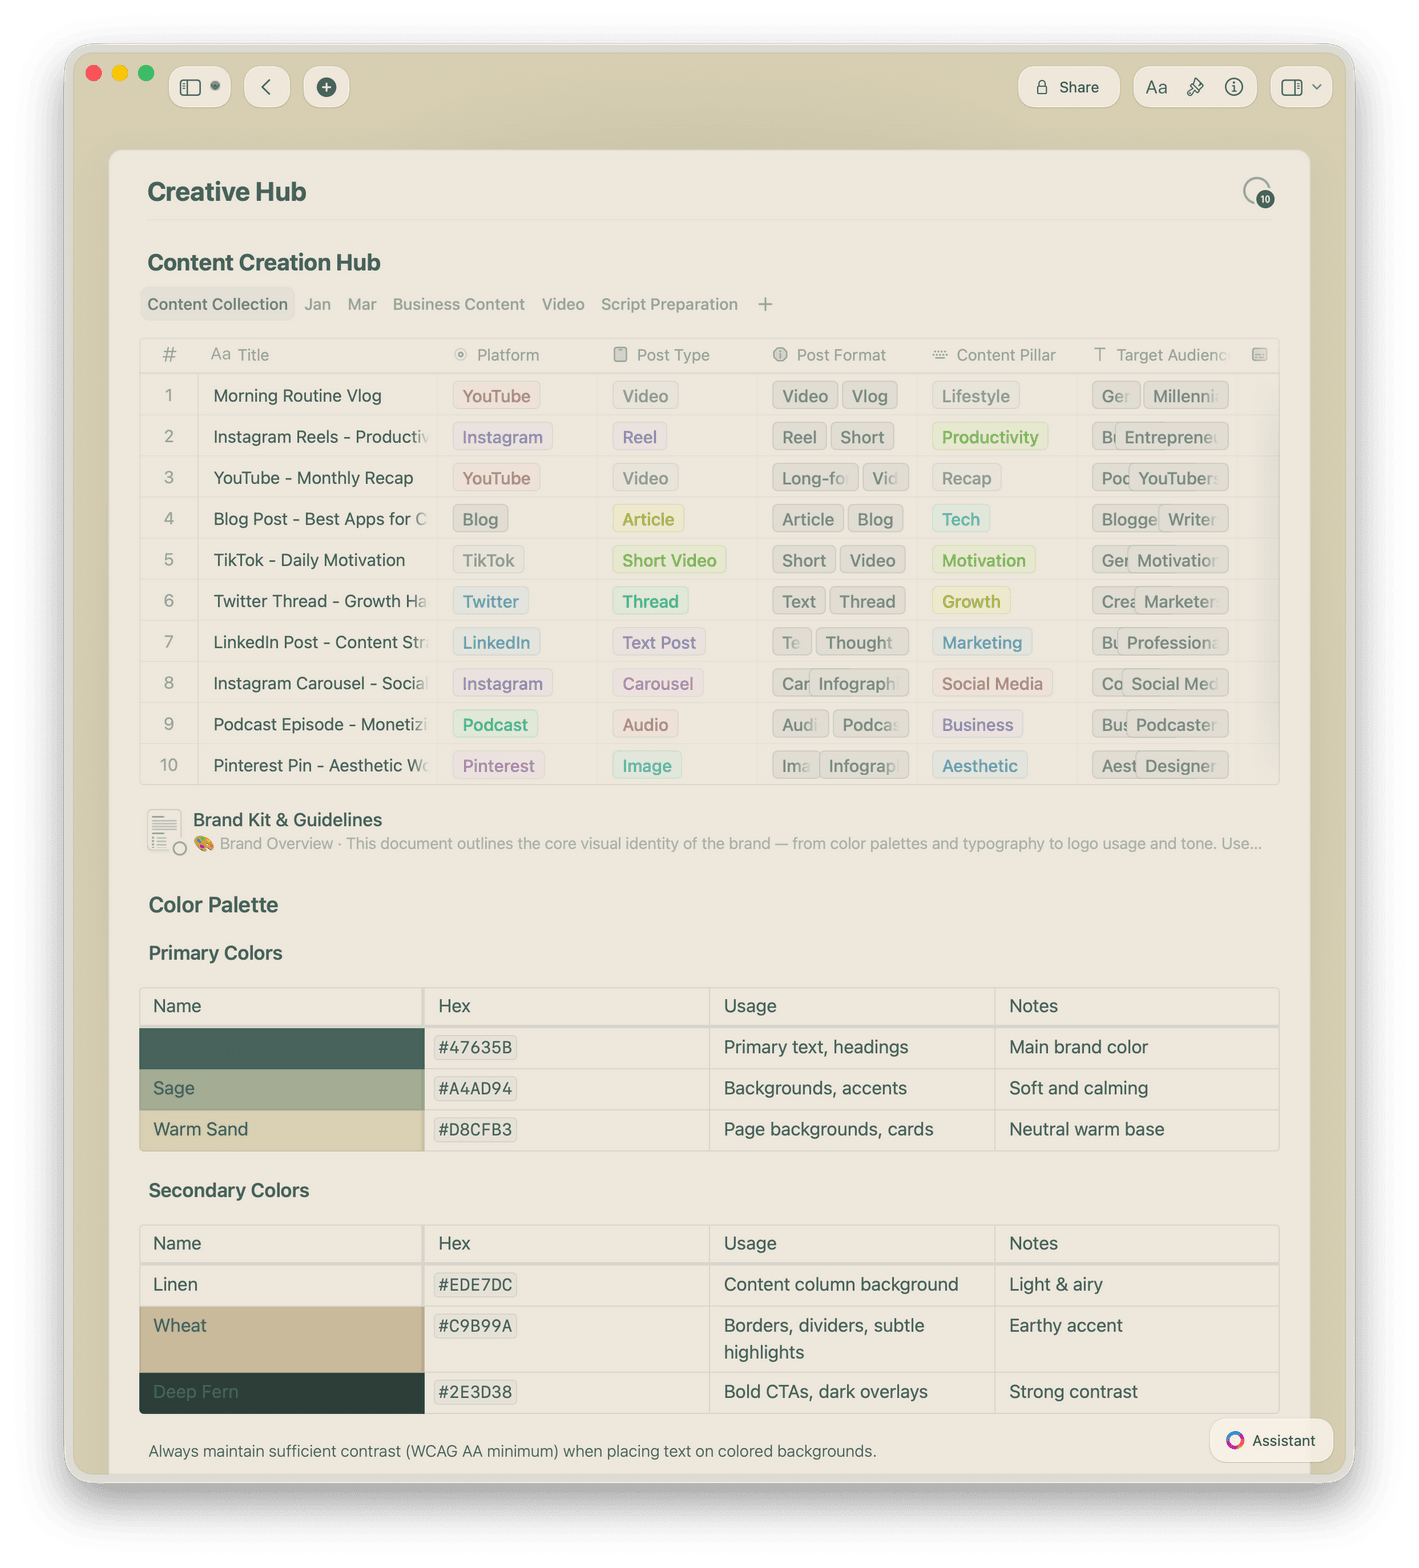
Task: Launch the Assistant button
Action: click(x=1271, y=1440)
